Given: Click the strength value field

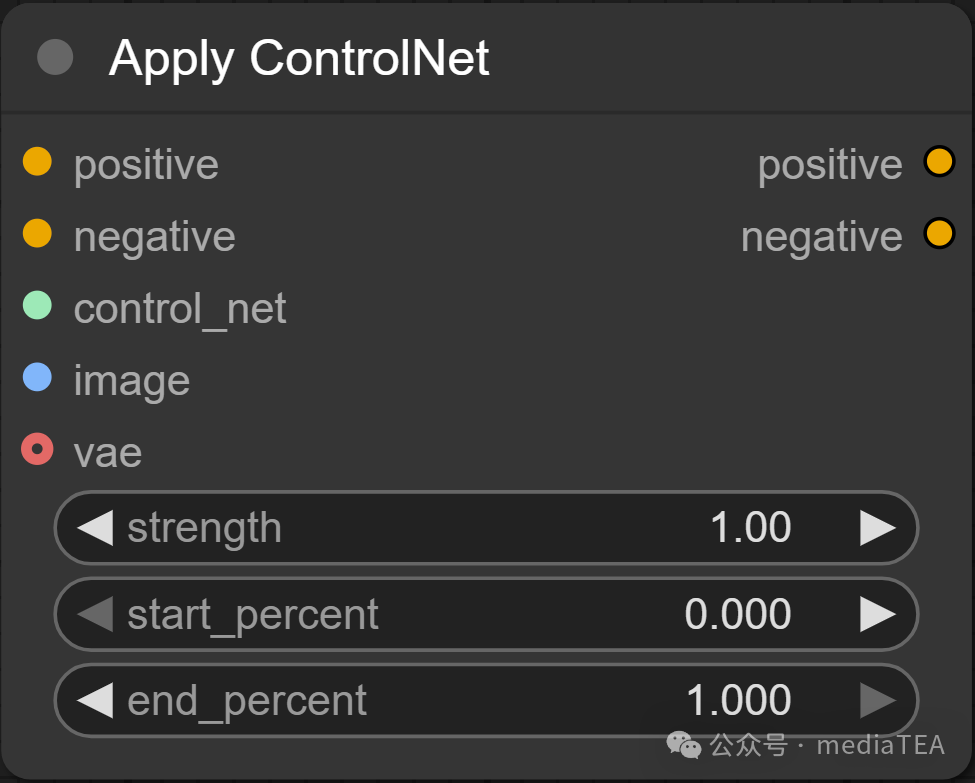Looking at the screenshot, I should [750, 528].
